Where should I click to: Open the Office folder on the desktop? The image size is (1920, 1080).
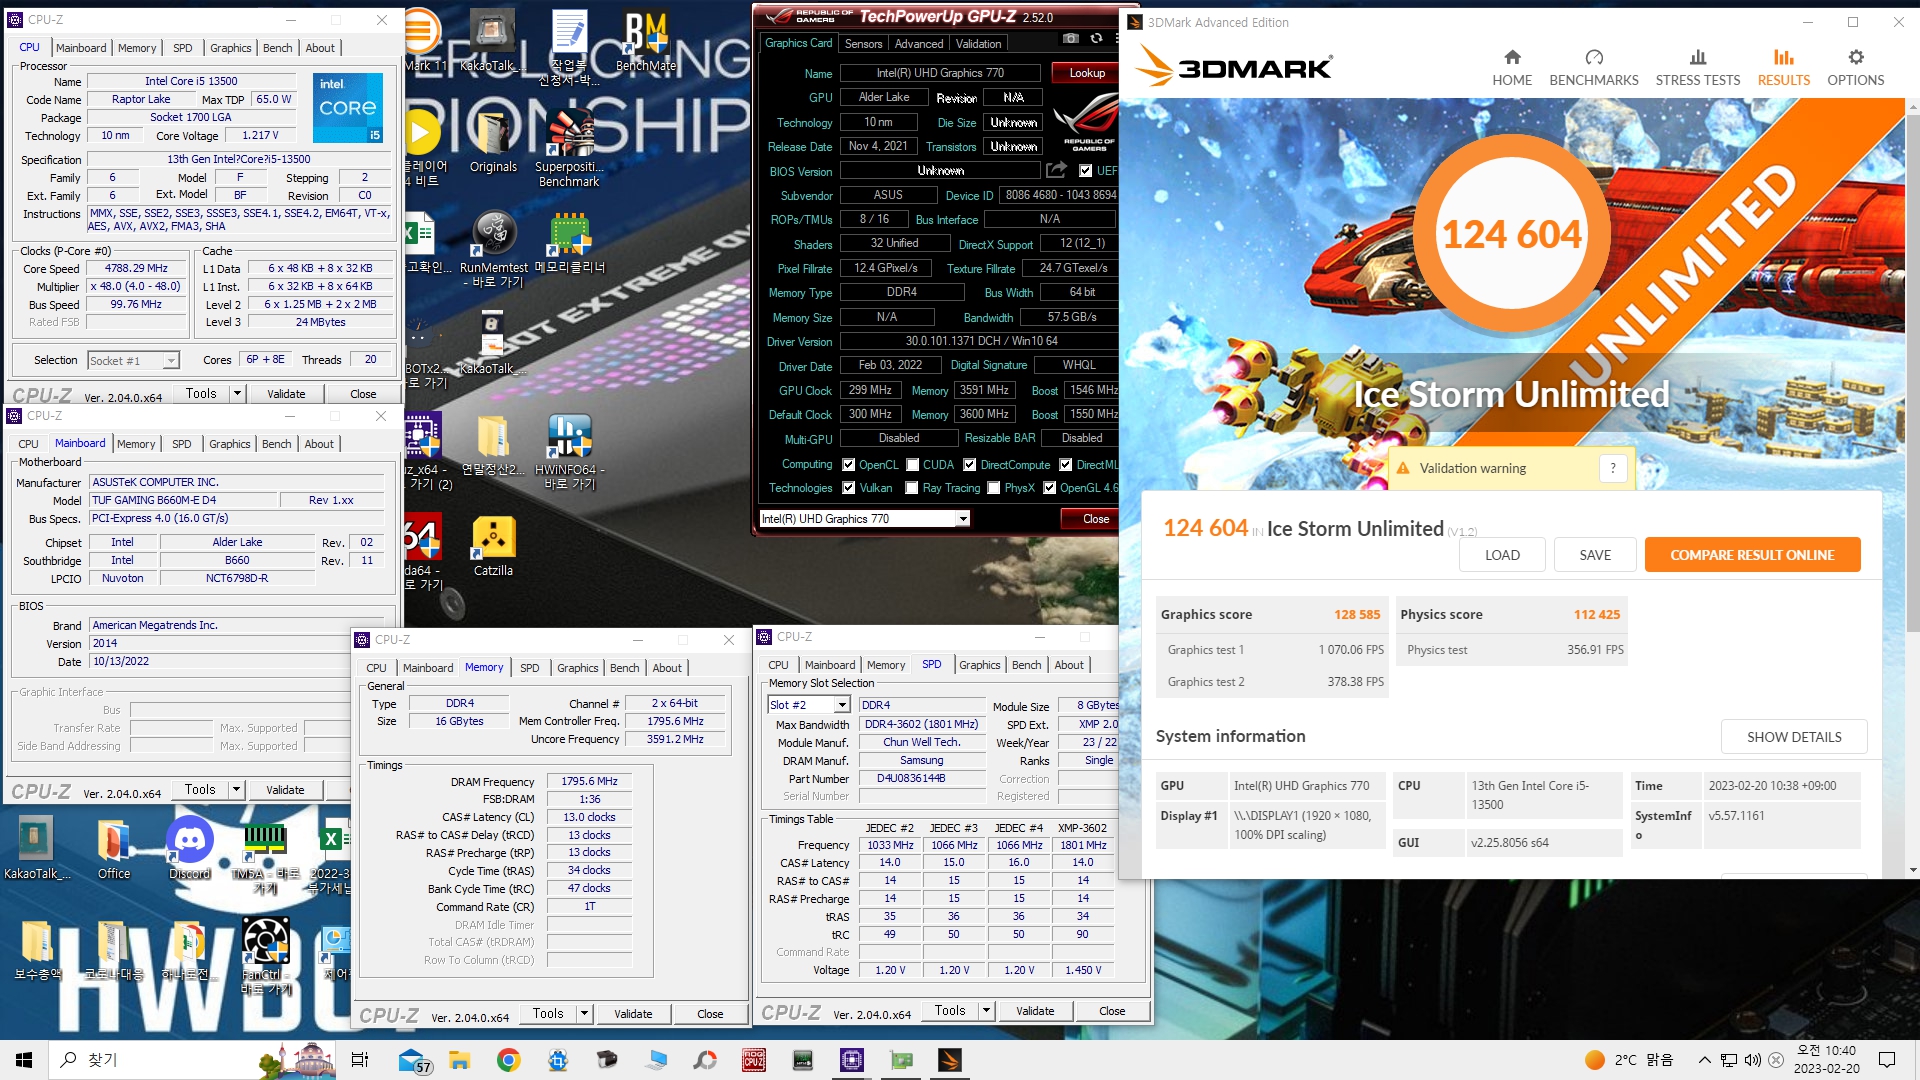(x=114, y=849)
